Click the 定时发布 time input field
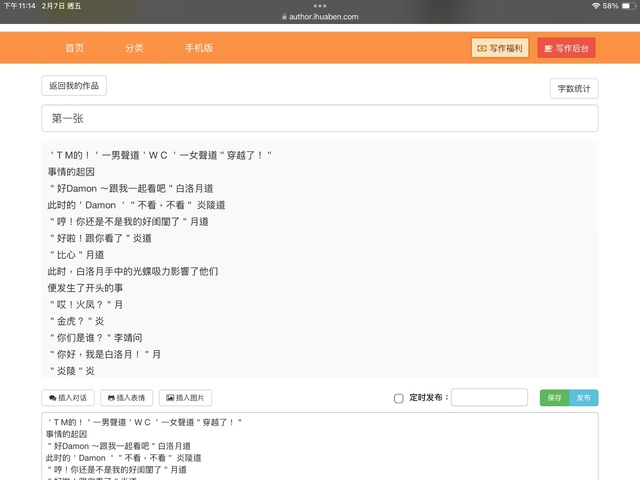Screen dimensions: 640x480 489,398
